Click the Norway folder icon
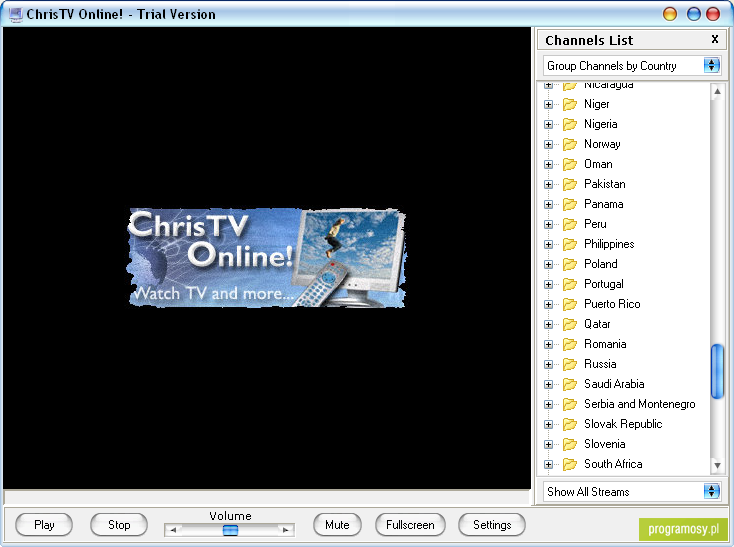Screen dimensions: 734x547 [570, 145]
